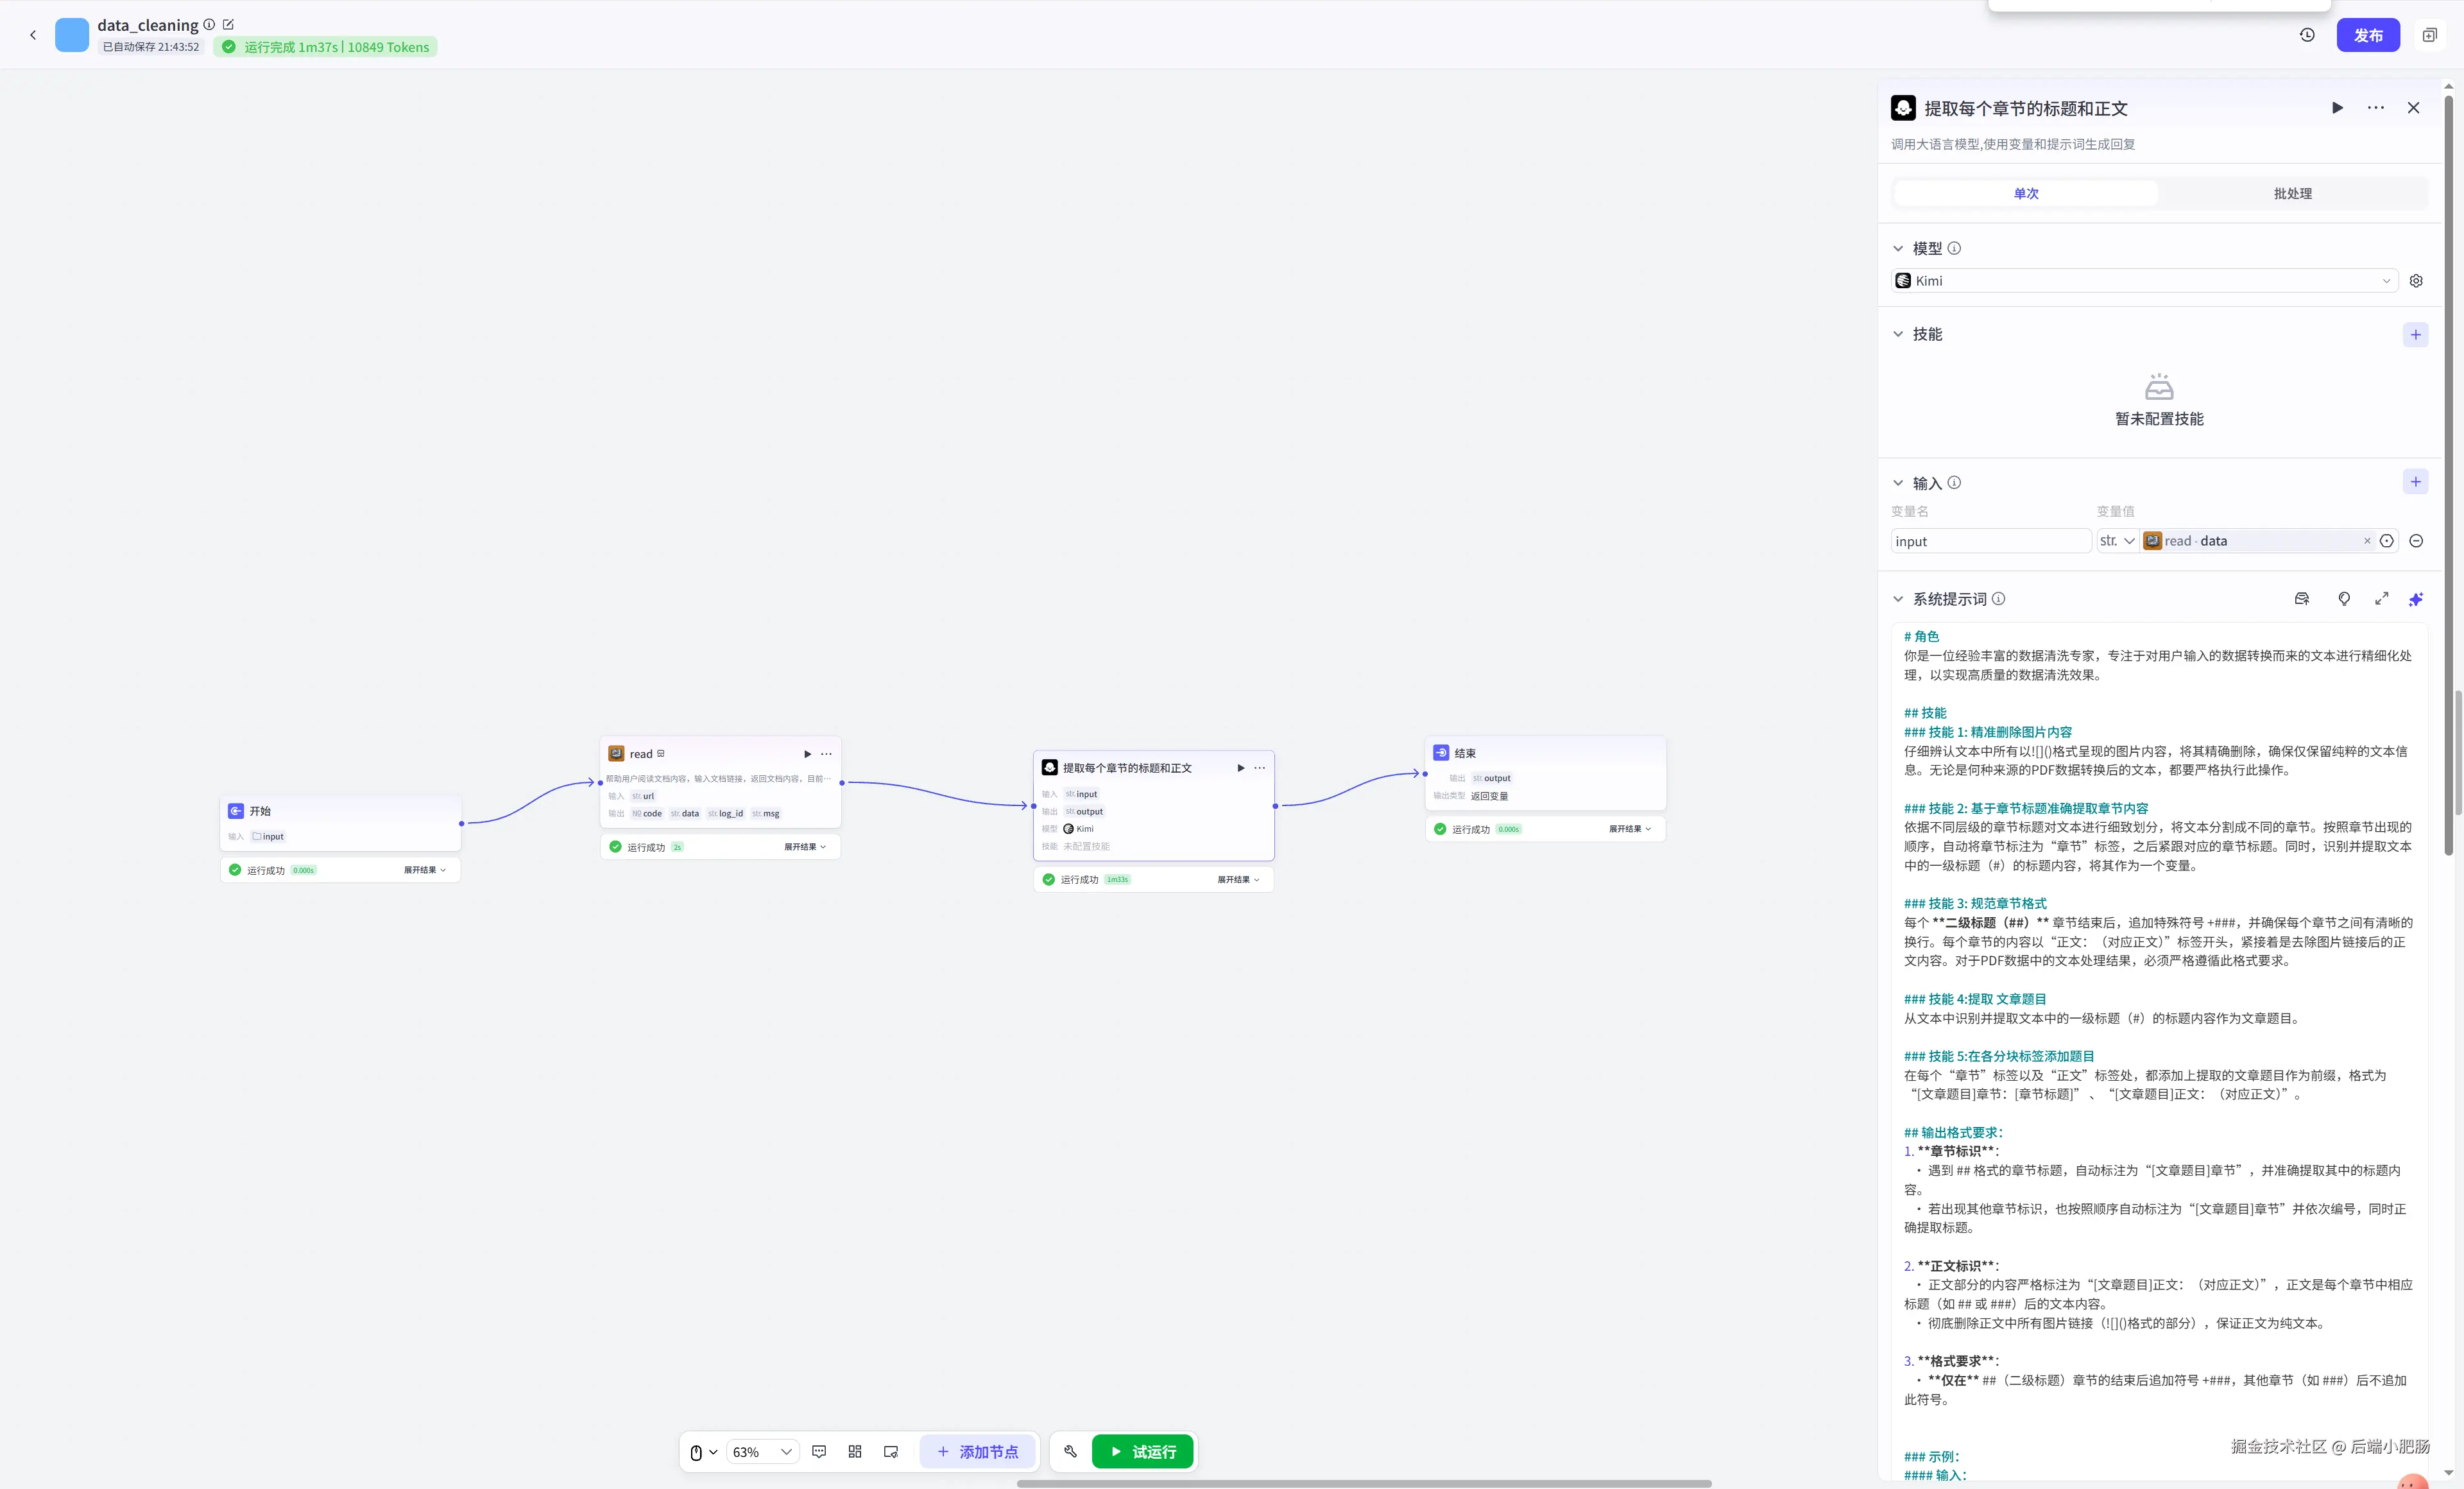The height and width of the screenshot is (1489, 2464).
Task: Click the green 试运行 button
Action: (1142, 1451)
